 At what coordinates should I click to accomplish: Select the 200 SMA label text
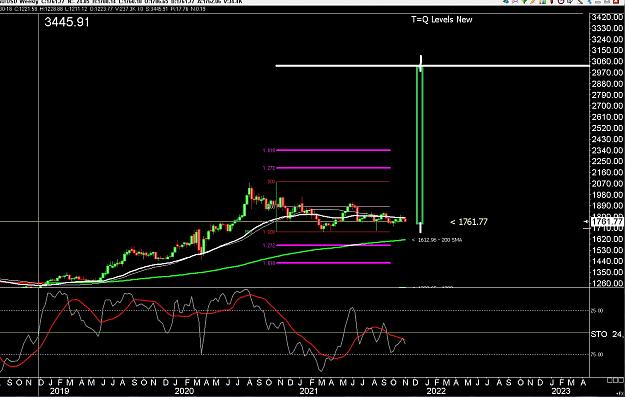437,240
